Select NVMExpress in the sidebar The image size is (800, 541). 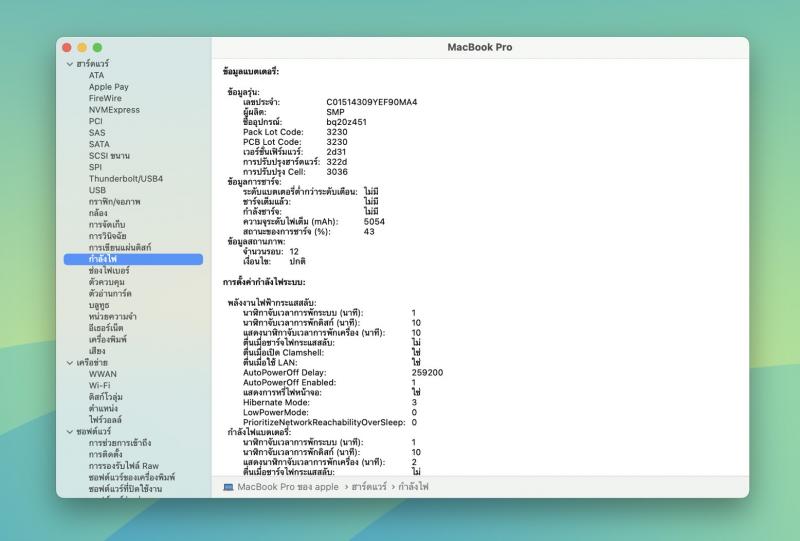(114, 110)
